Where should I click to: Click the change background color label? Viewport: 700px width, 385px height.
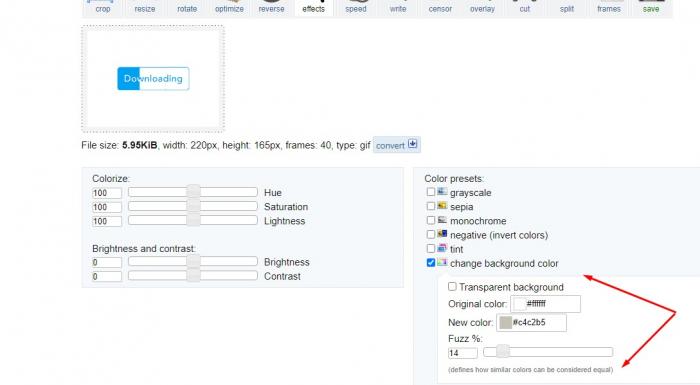(x=504, y=264)
